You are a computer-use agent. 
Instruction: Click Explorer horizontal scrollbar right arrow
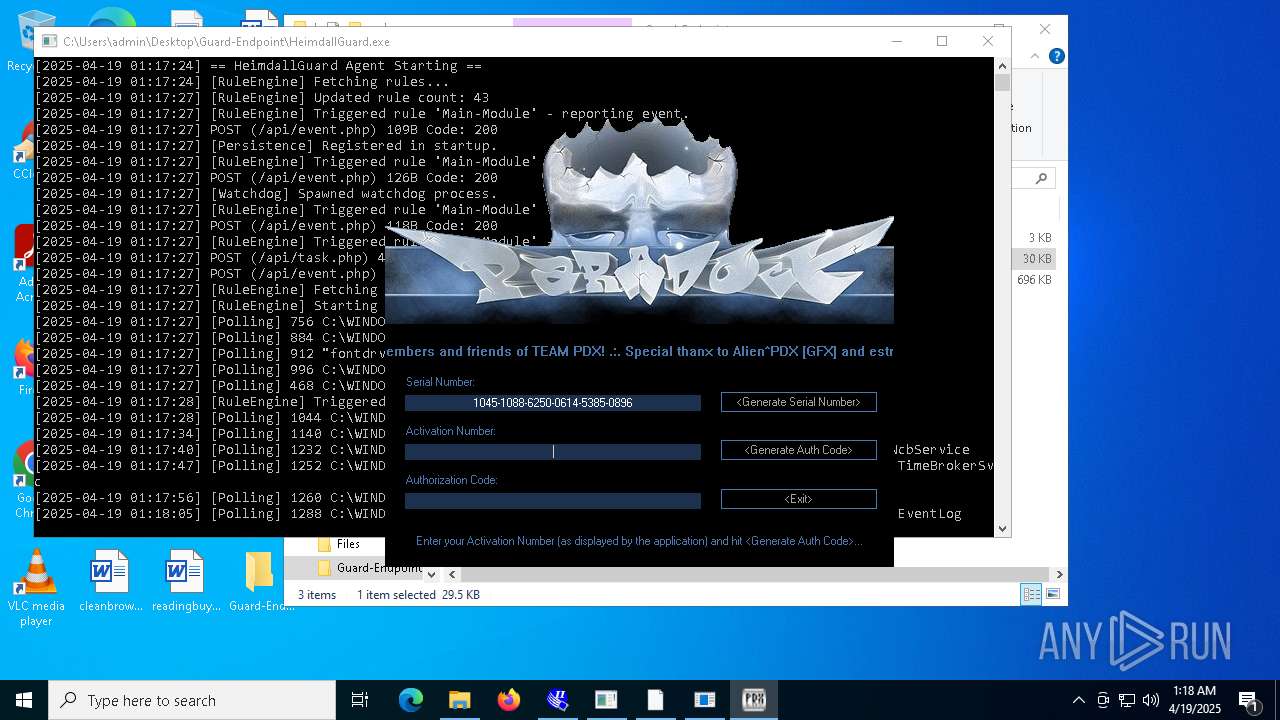coord(1059,575)
